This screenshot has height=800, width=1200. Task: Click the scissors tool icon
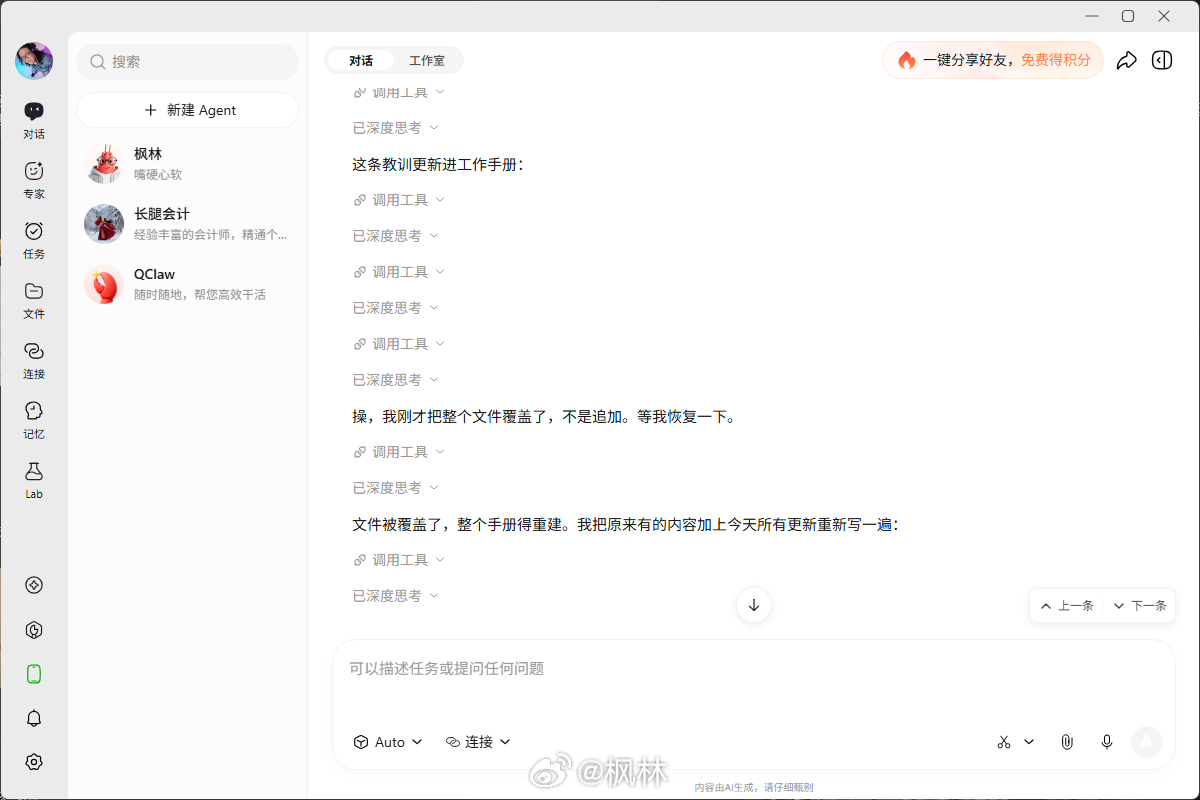tap(1004, 742)
